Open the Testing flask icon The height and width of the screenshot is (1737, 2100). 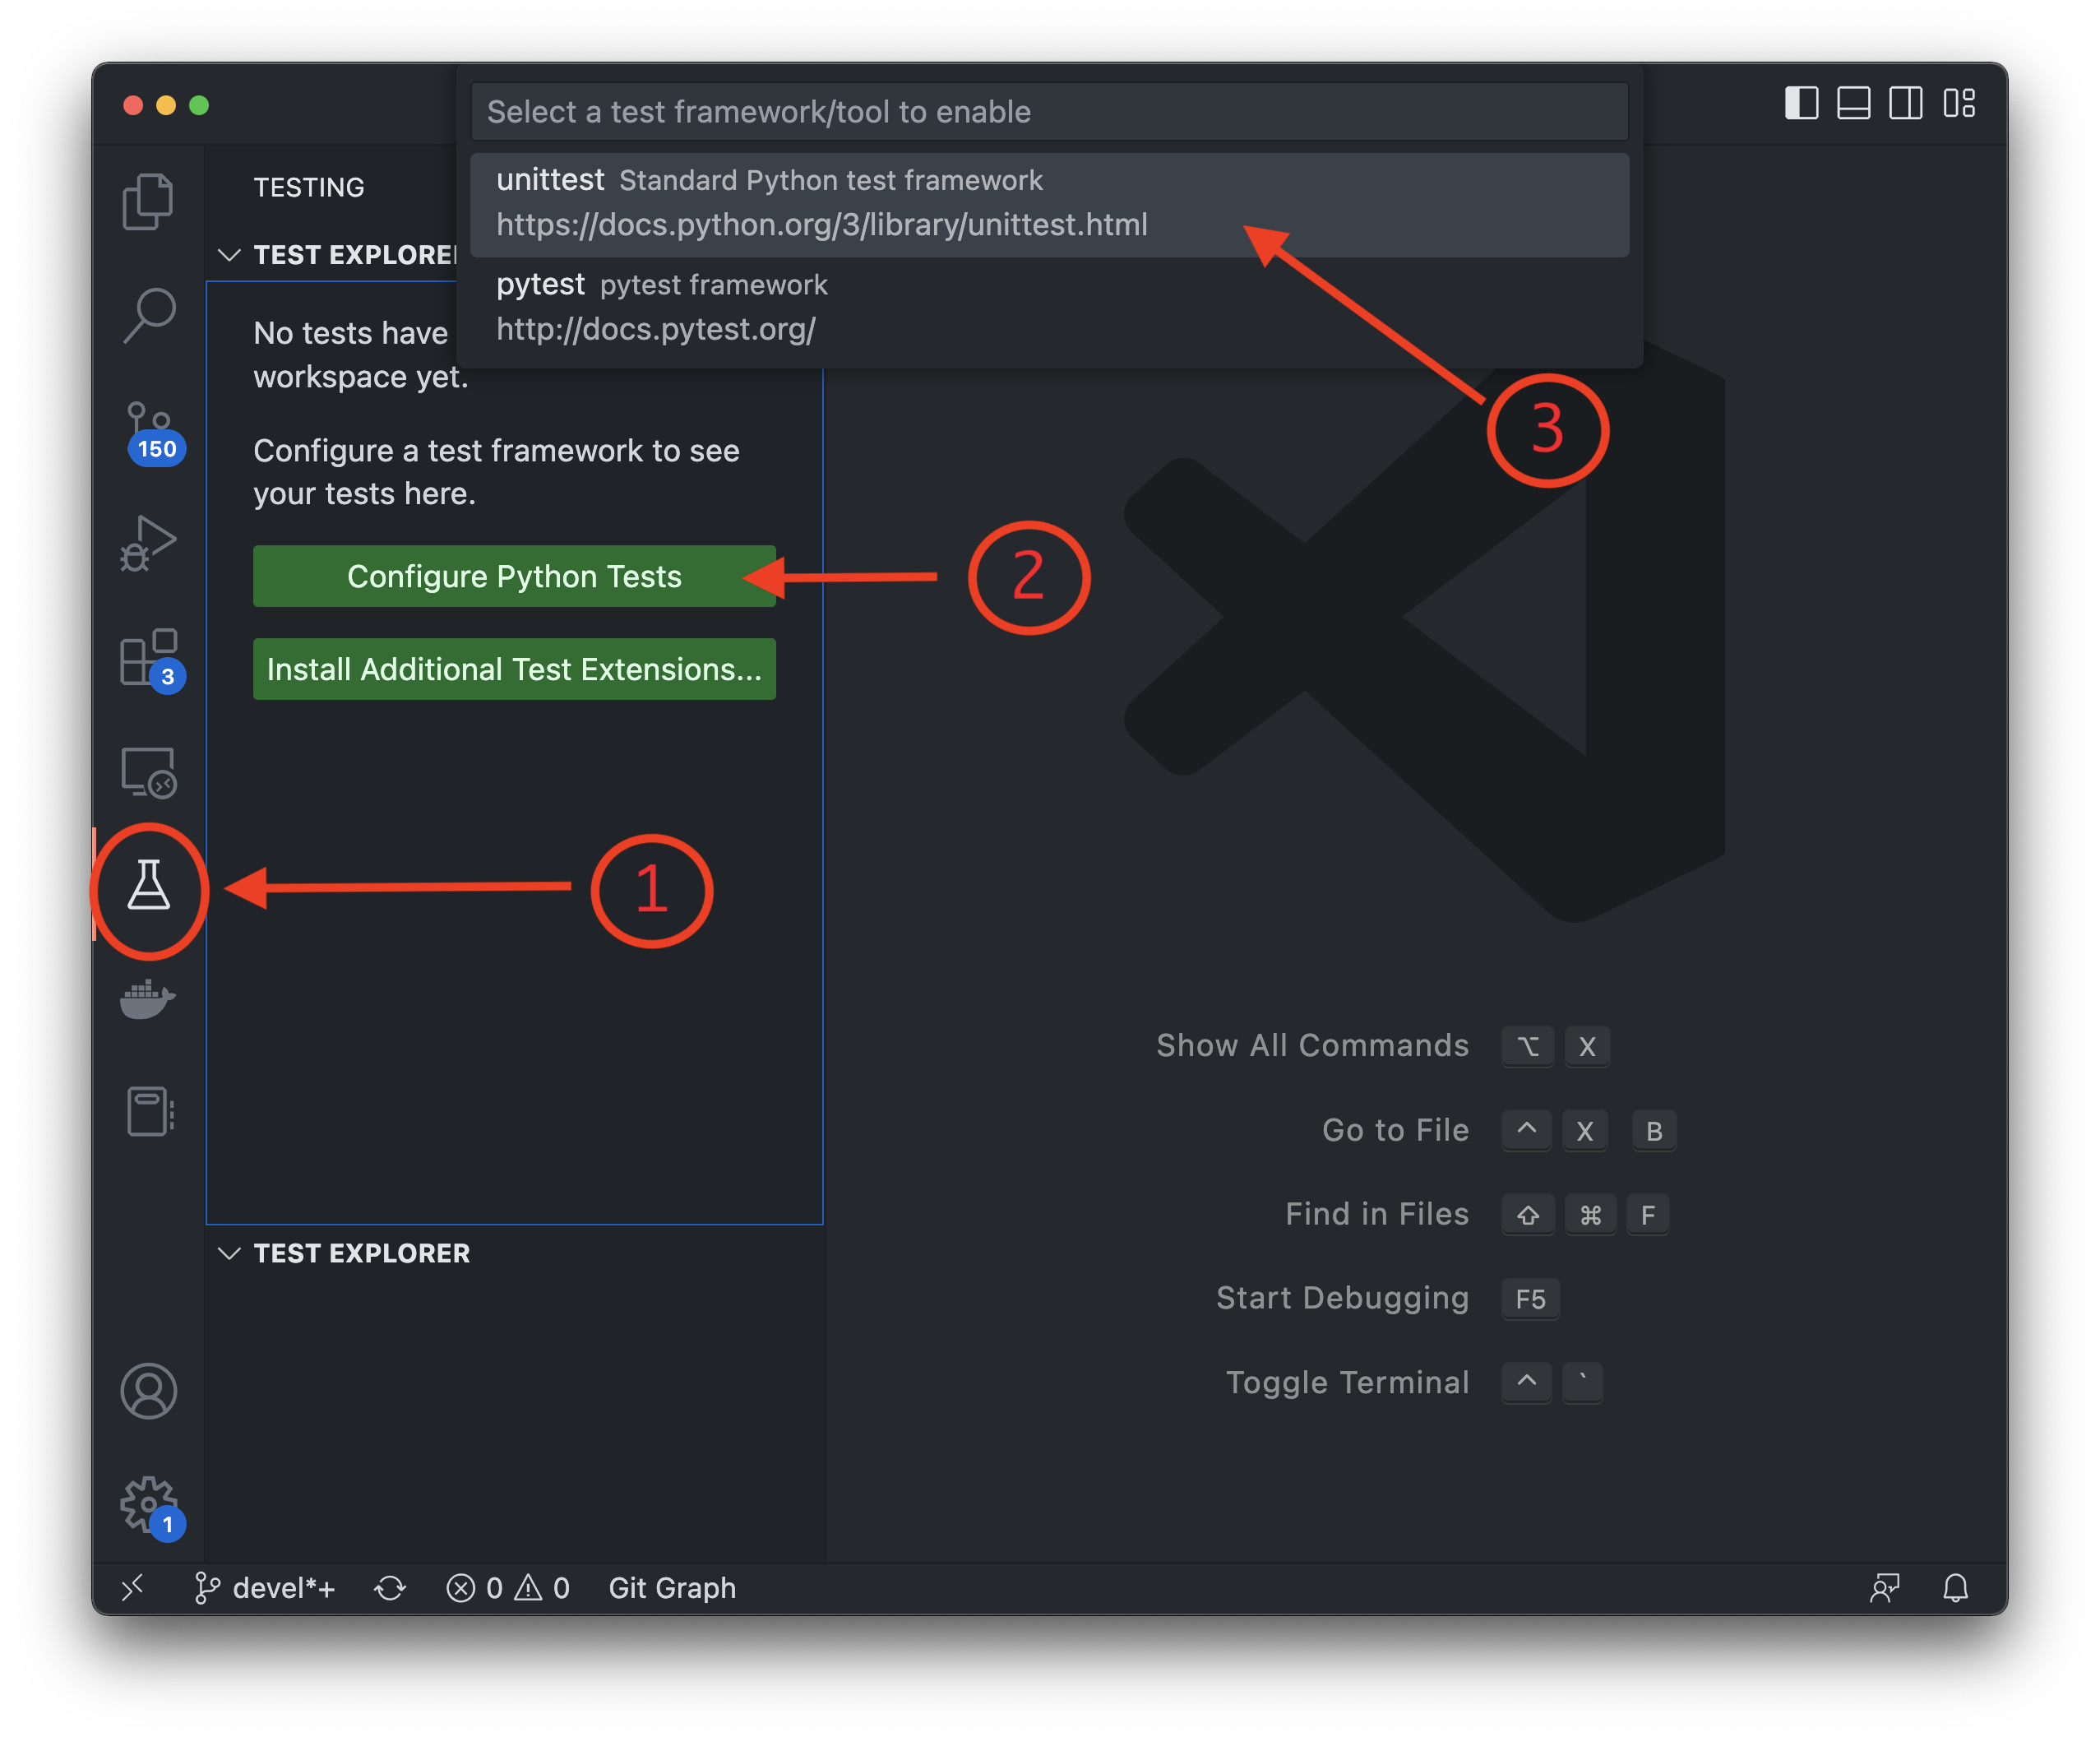pyautogui.click(x=148, y=886)
